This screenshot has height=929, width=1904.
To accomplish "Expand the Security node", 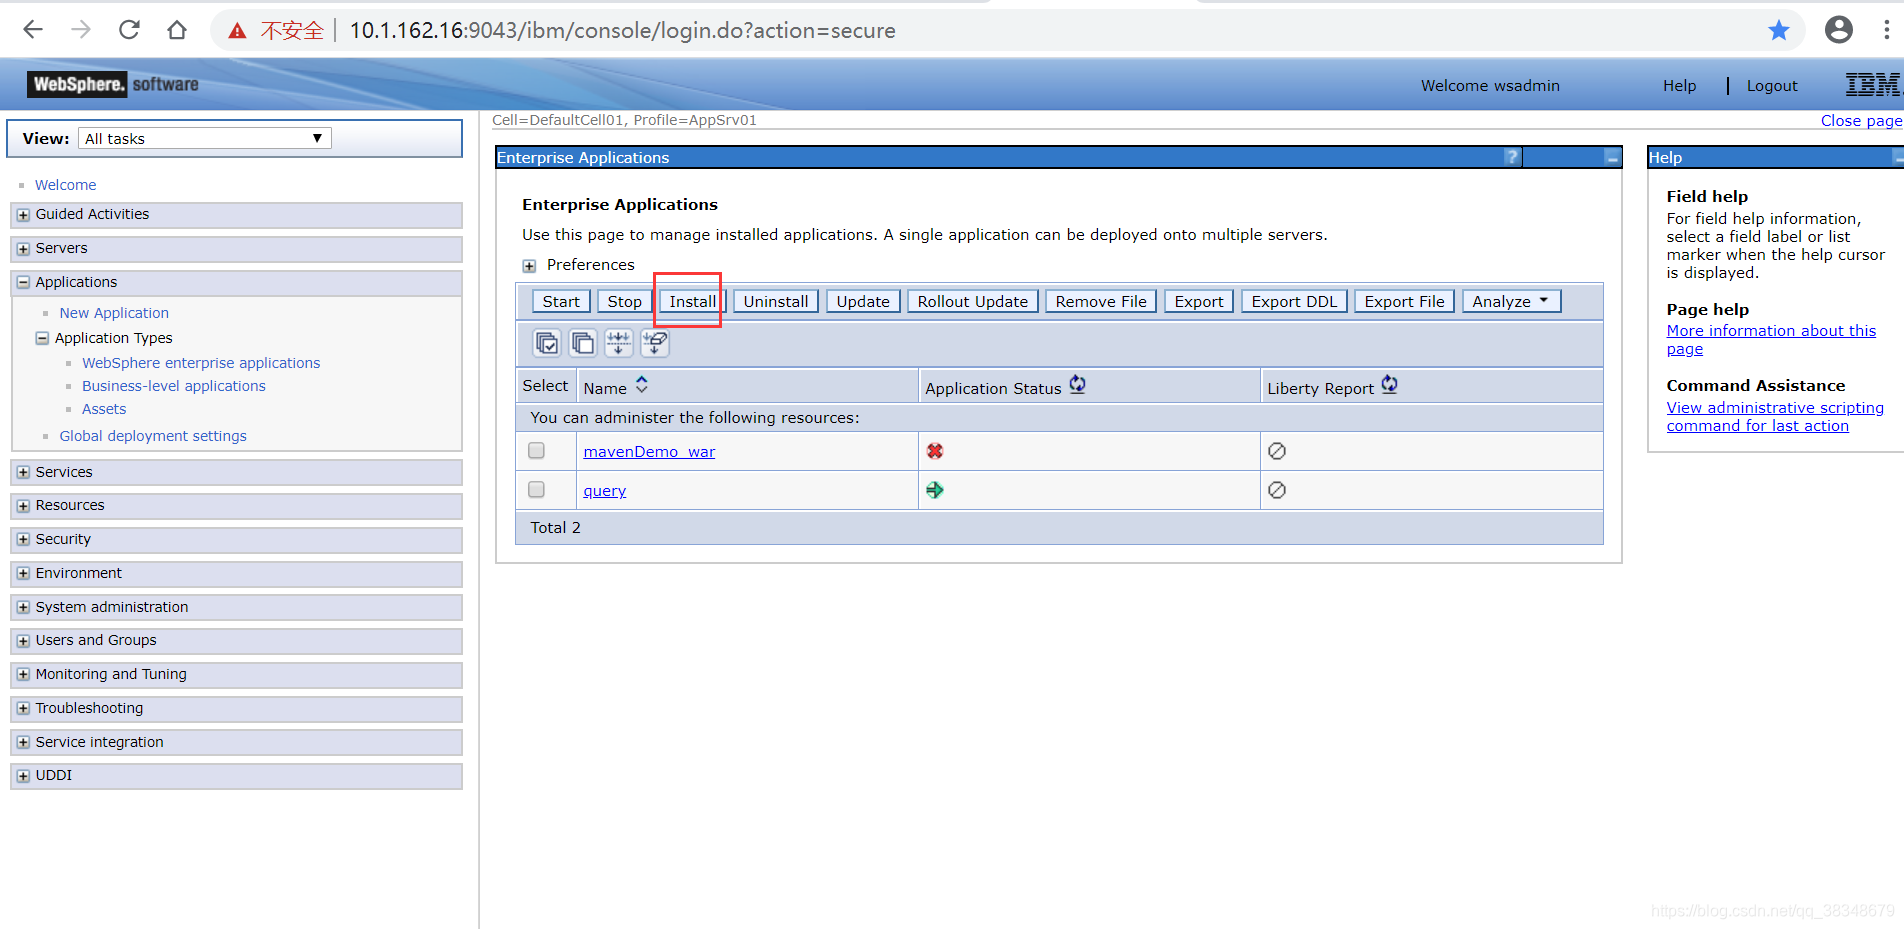I will pos(23,540).
